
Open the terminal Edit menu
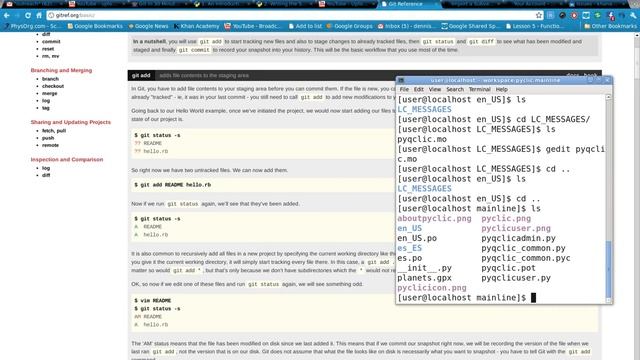(419, 89)
